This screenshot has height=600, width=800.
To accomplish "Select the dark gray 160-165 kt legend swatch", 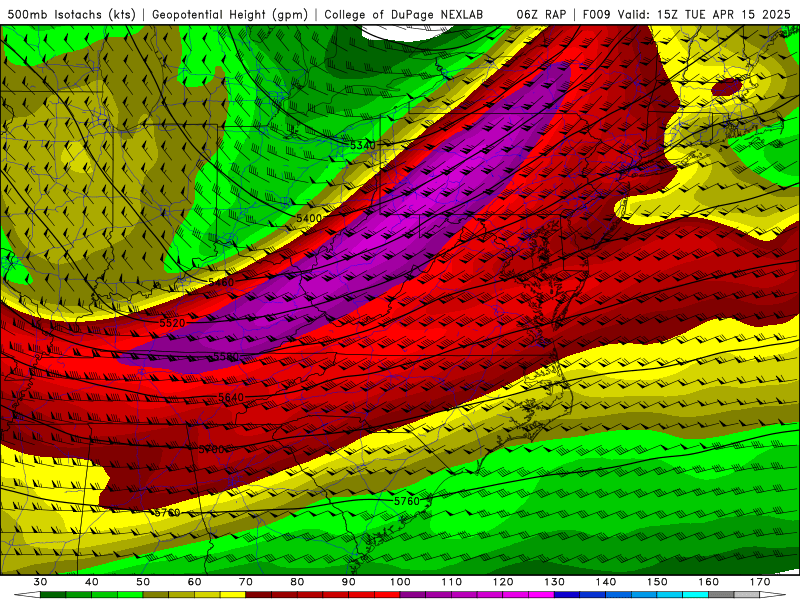I will (x=721, y=595).
